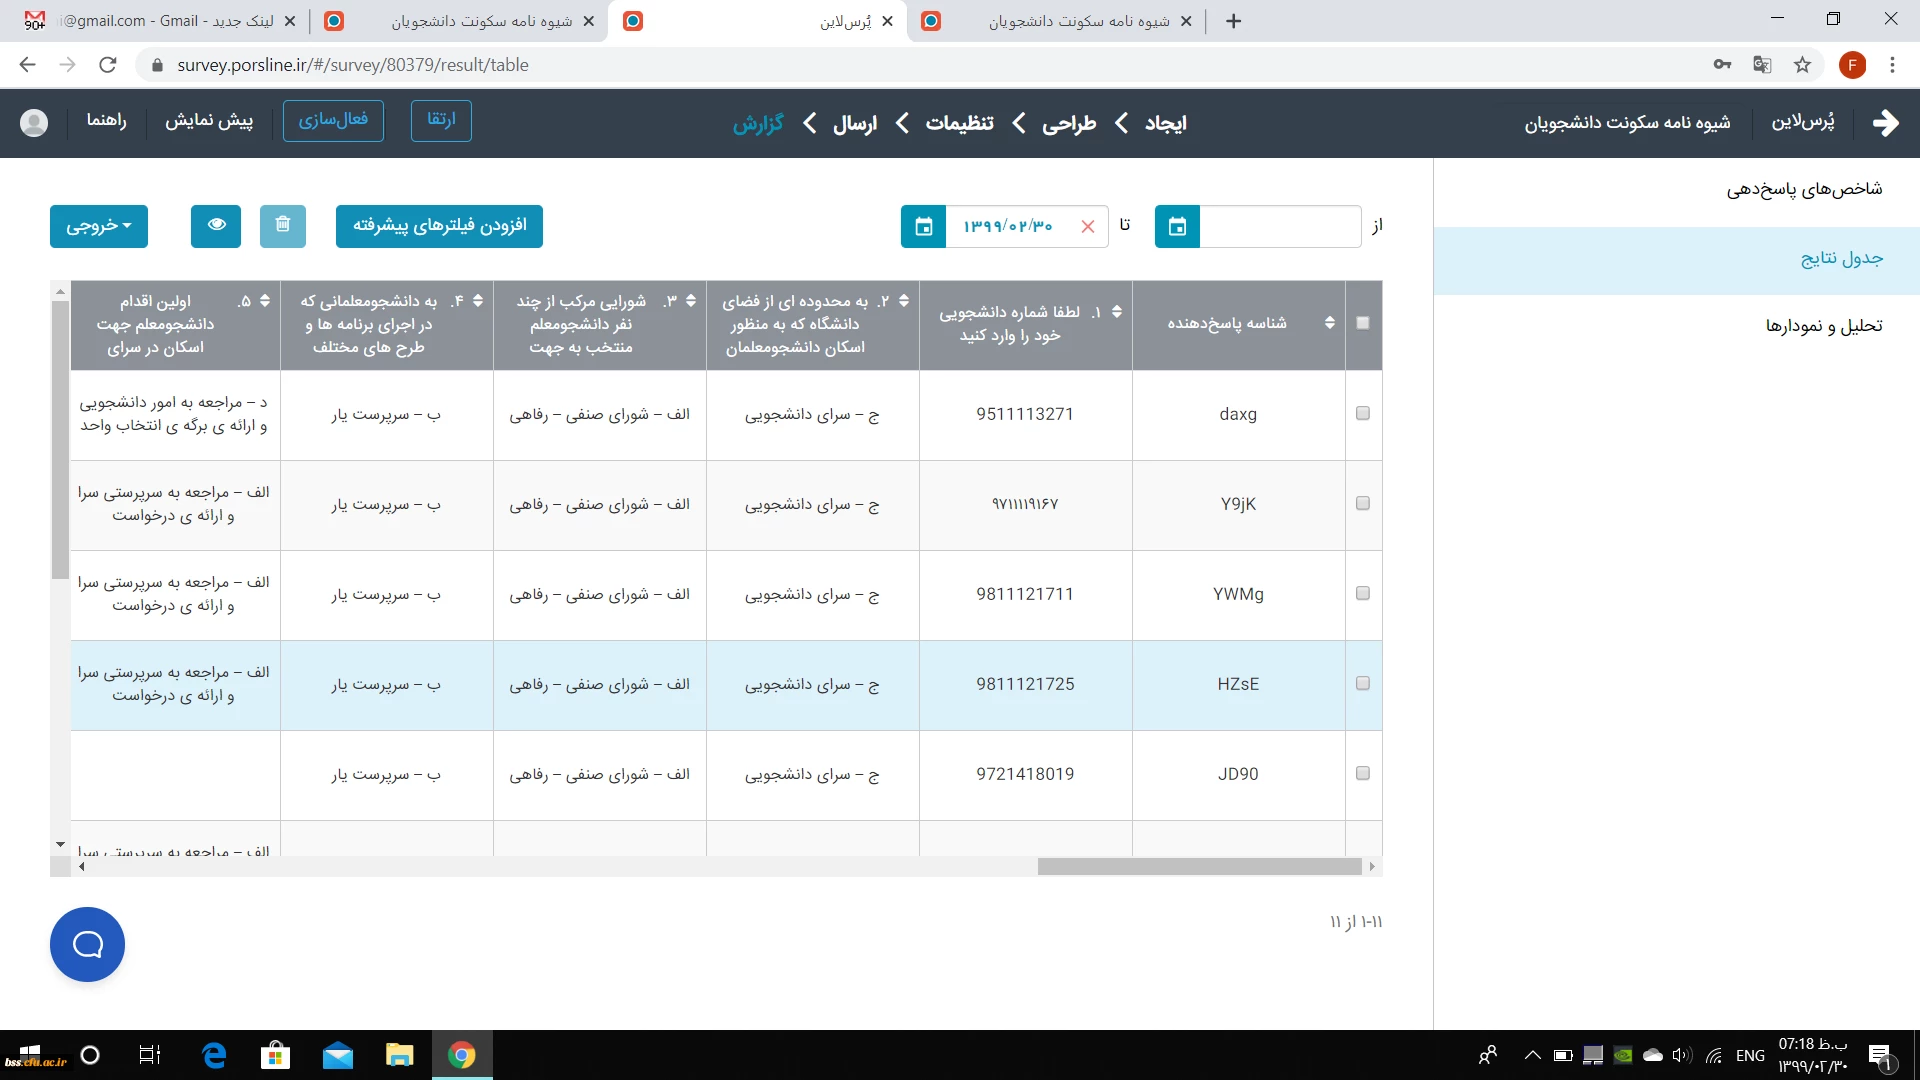Open the blue chat support bubble
1920x1080 pixels.
point(87,944)
